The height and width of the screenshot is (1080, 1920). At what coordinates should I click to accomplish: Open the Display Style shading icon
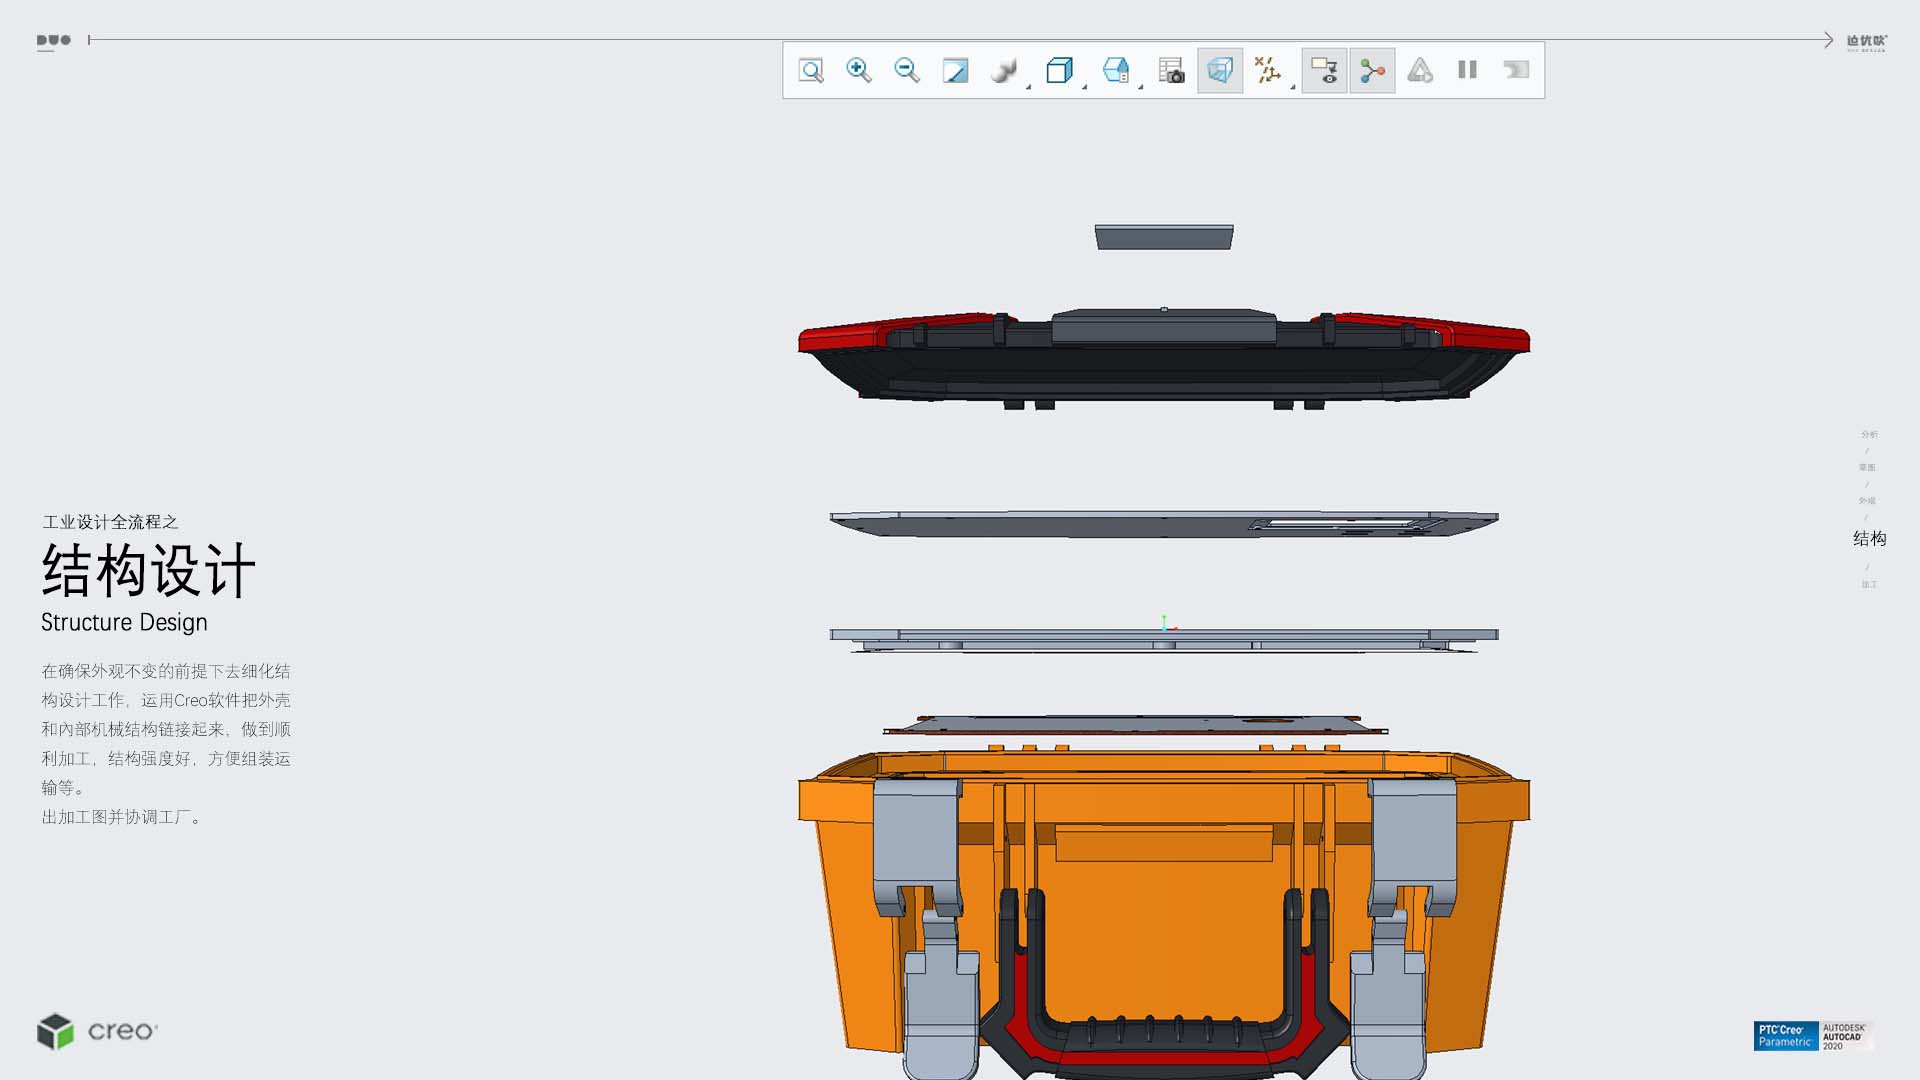click(x=1003, y=70)
